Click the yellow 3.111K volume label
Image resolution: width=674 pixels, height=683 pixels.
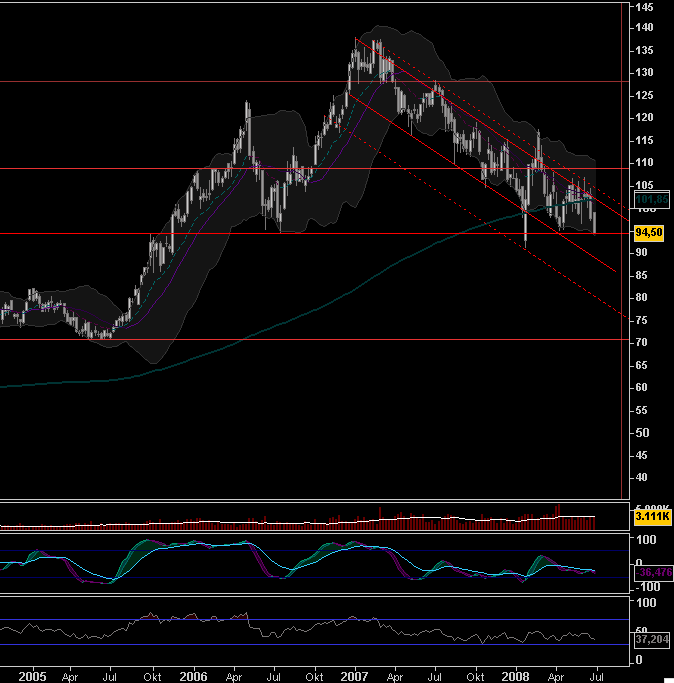(x=652, y=516)
